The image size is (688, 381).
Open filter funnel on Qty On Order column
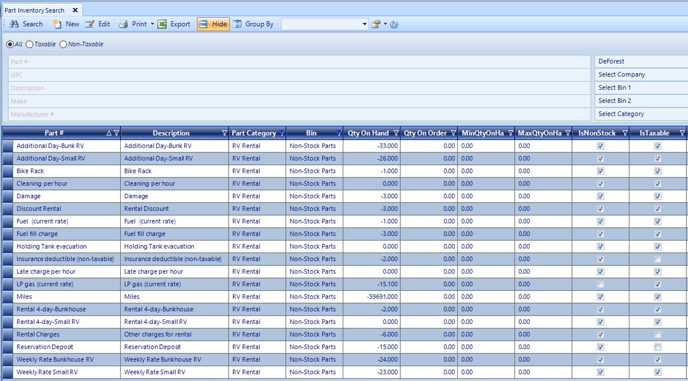(x=453, y=133)
